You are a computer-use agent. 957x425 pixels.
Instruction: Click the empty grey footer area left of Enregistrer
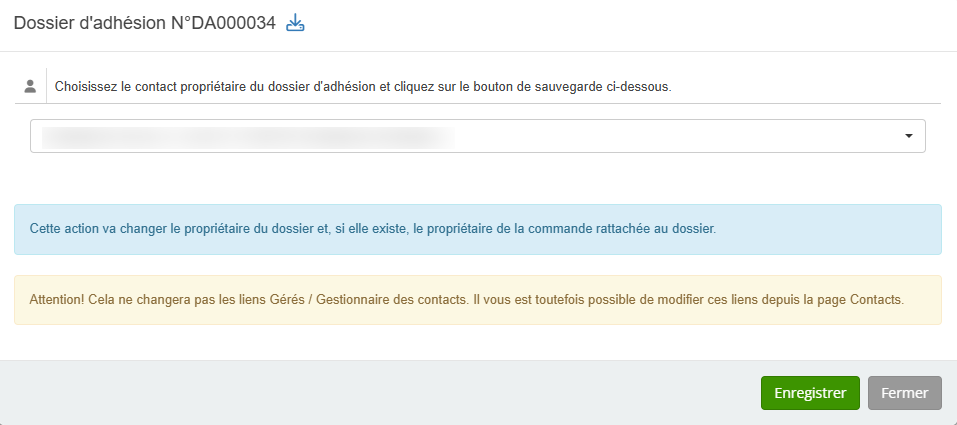click(380, 393)
